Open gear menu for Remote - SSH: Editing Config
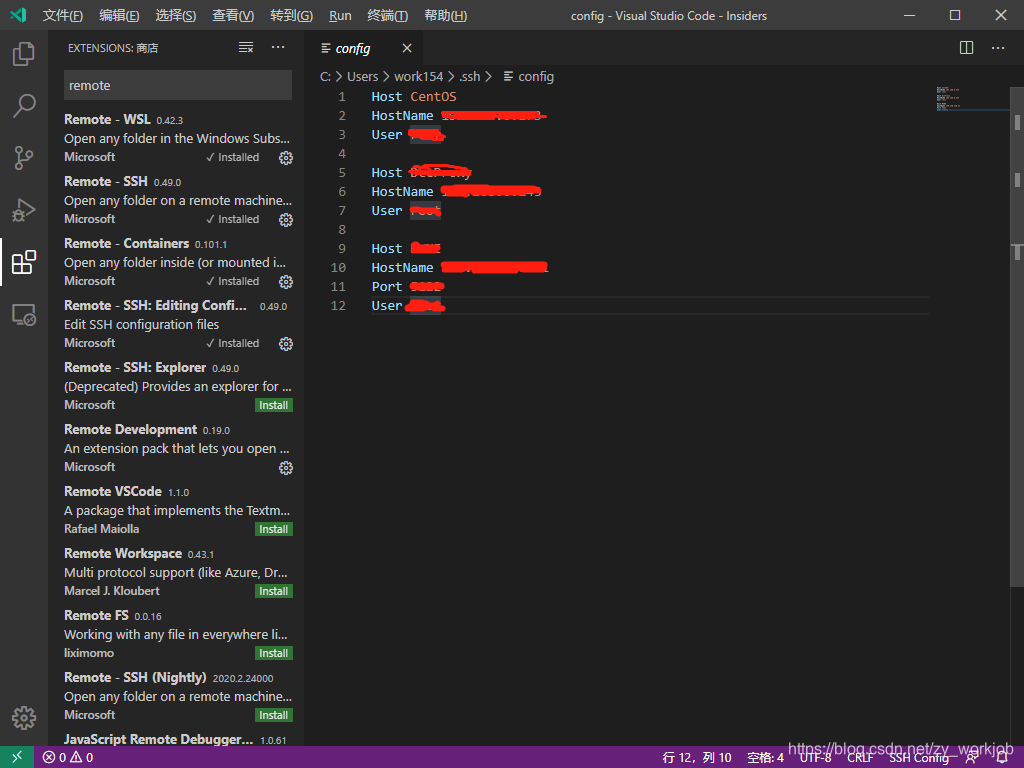Image resolution: width=1024 pixels, height=768 pixels. [285, 344]
